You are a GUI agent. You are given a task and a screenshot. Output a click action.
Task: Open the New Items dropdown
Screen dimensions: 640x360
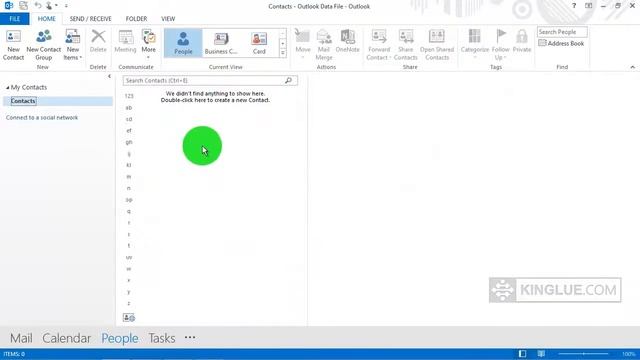pyautogui.click(x=73, y=45)
